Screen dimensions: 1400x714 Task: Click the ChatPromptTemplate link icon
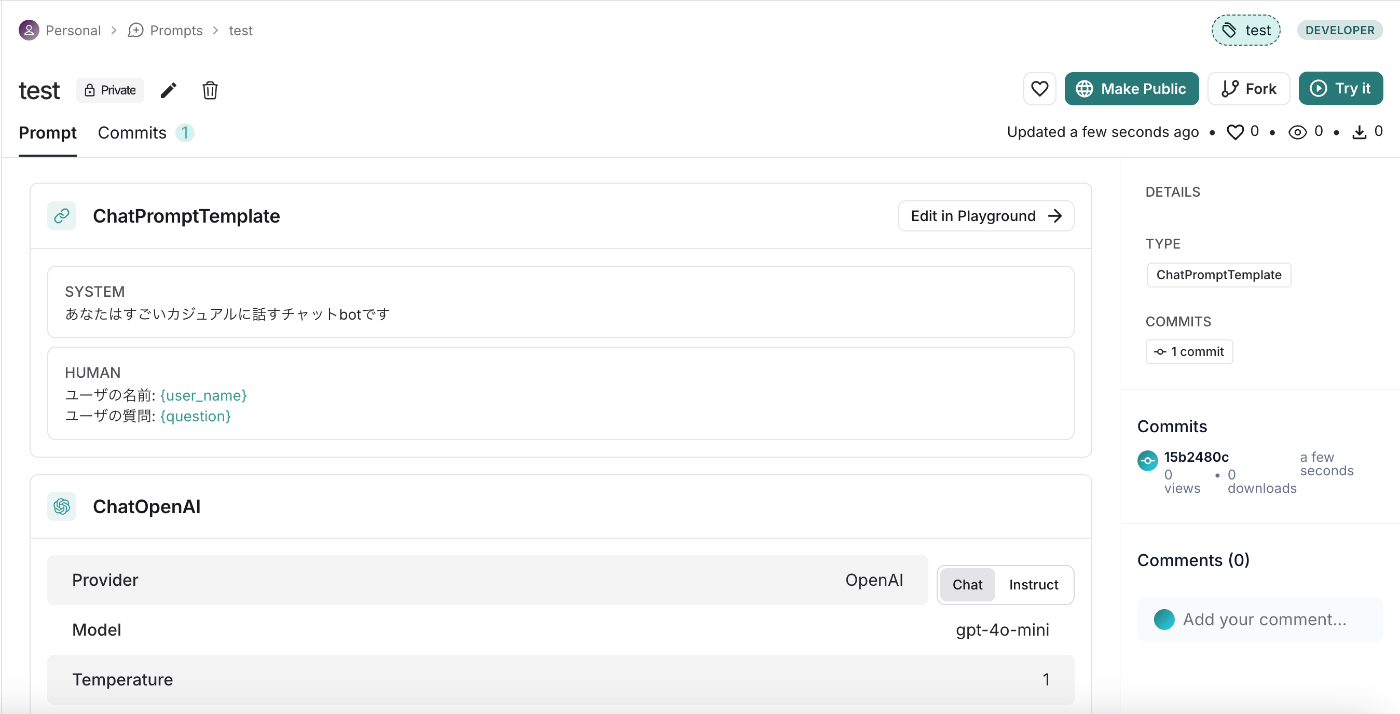tap(62, 216)
